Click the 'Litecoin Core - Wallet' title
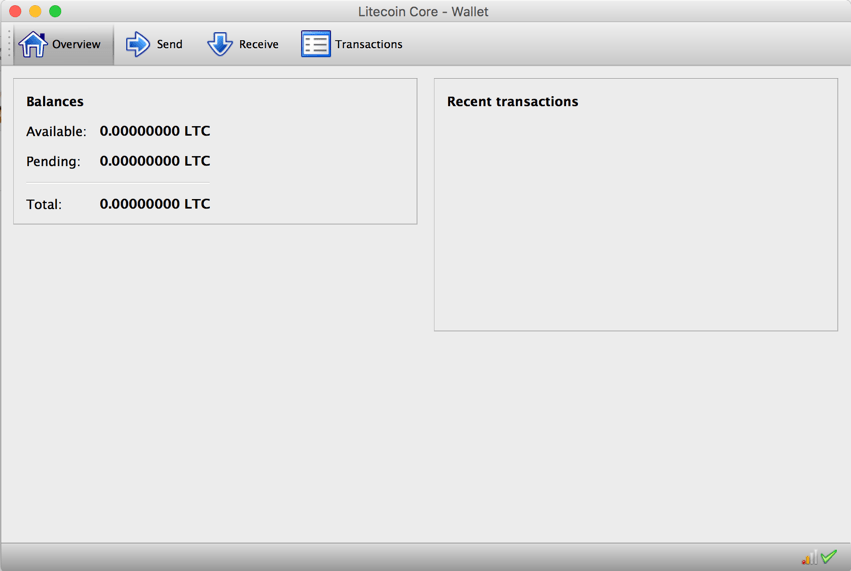This screenshot has width=851, height=571. pyautogui.click(x=423, y=12)
